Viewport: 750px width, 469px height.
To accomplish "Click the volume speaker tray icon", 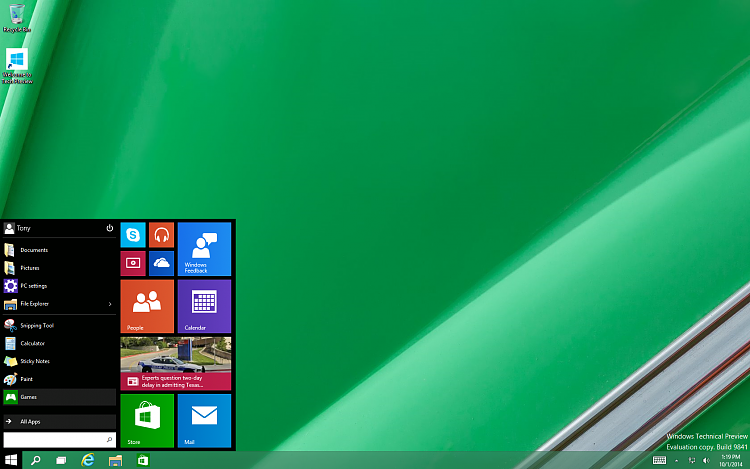I will pos(706,460).
